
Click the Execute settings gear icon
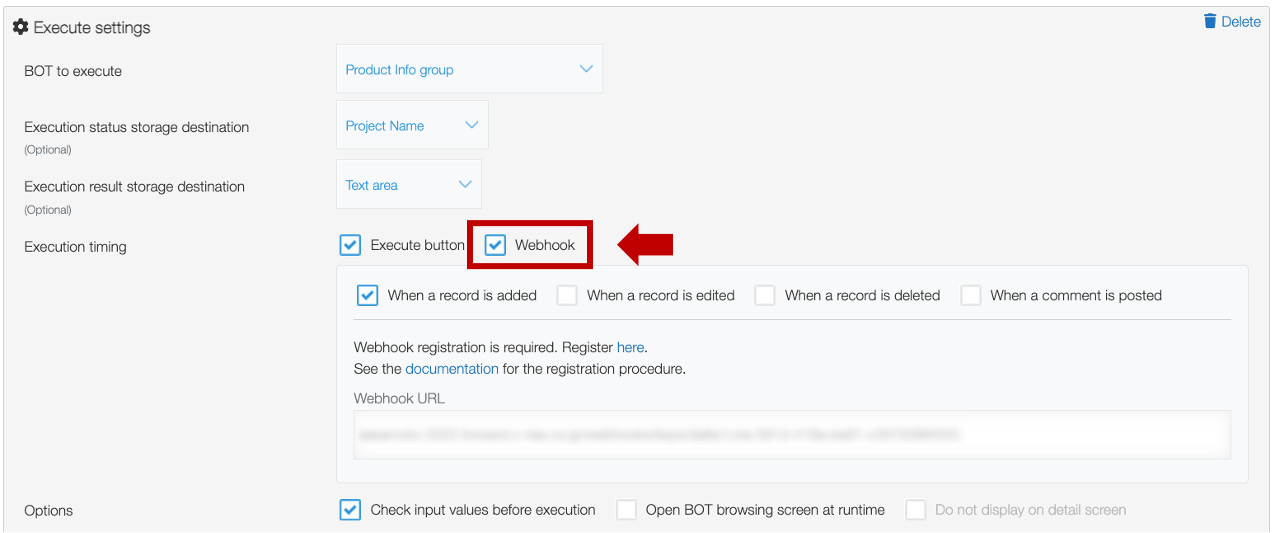(20, 28)
